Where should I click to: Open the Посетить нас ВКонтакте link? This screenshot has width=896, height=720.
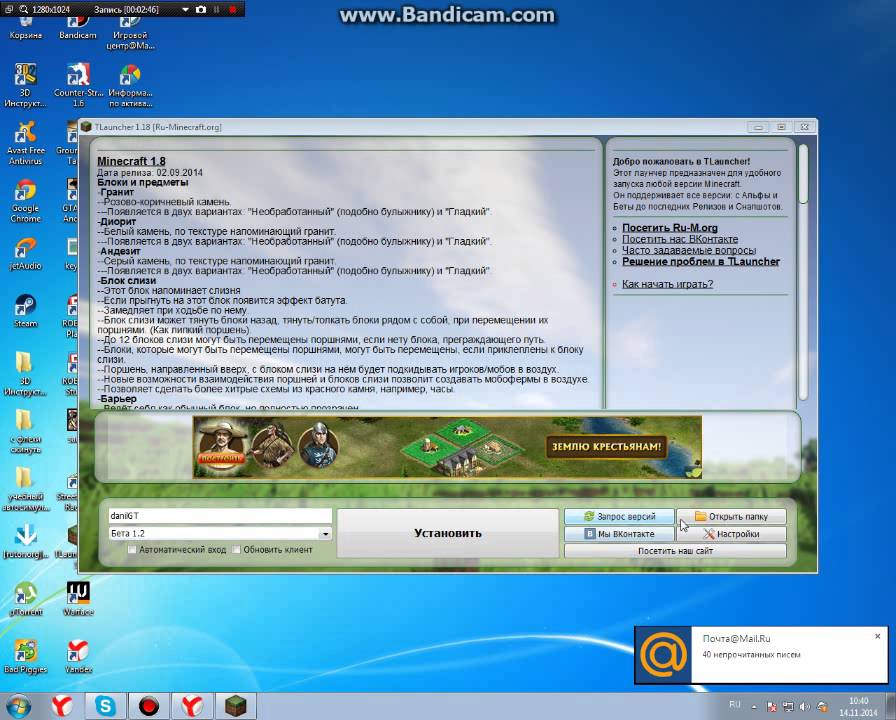point(679,239)
